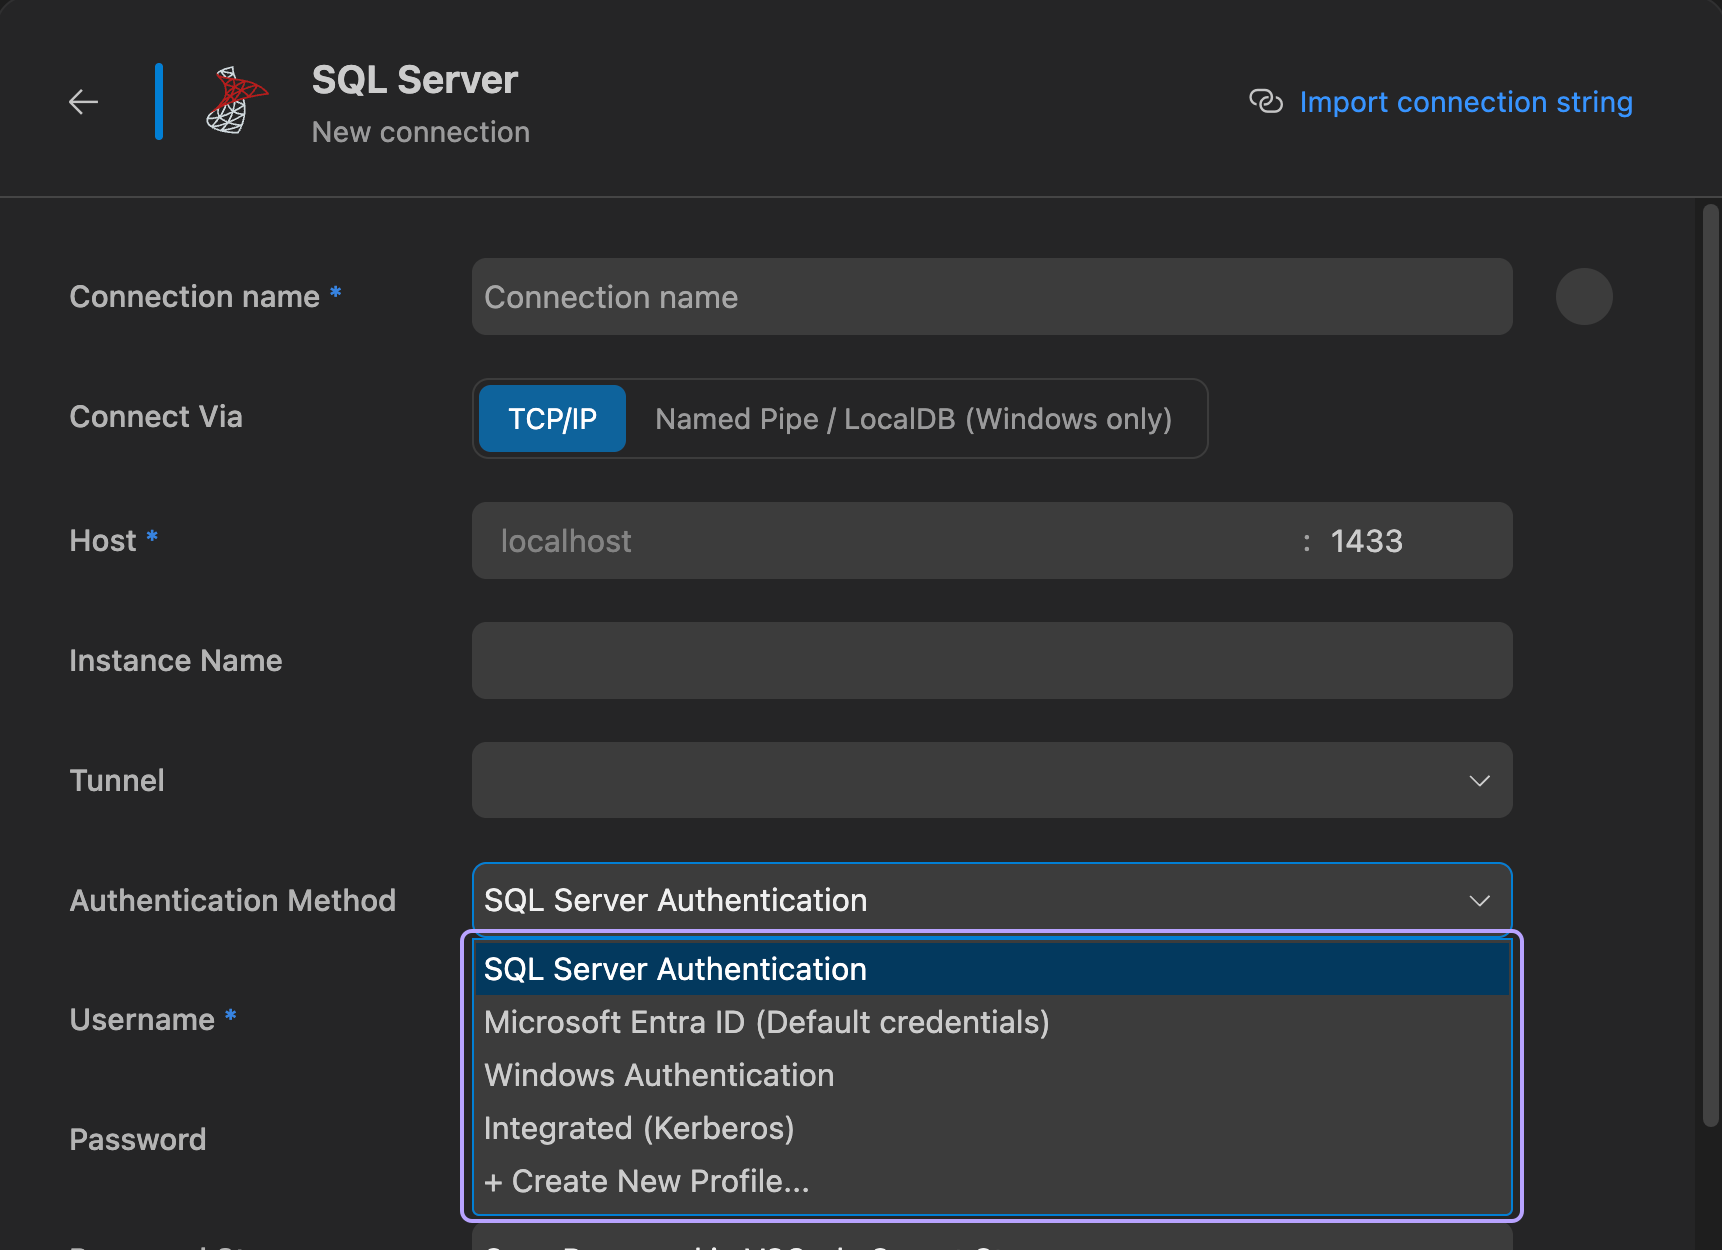Screen dimensions: 1722x1250
Task: Pick a connection color with the round swatch
Action: coord(1584,297)
